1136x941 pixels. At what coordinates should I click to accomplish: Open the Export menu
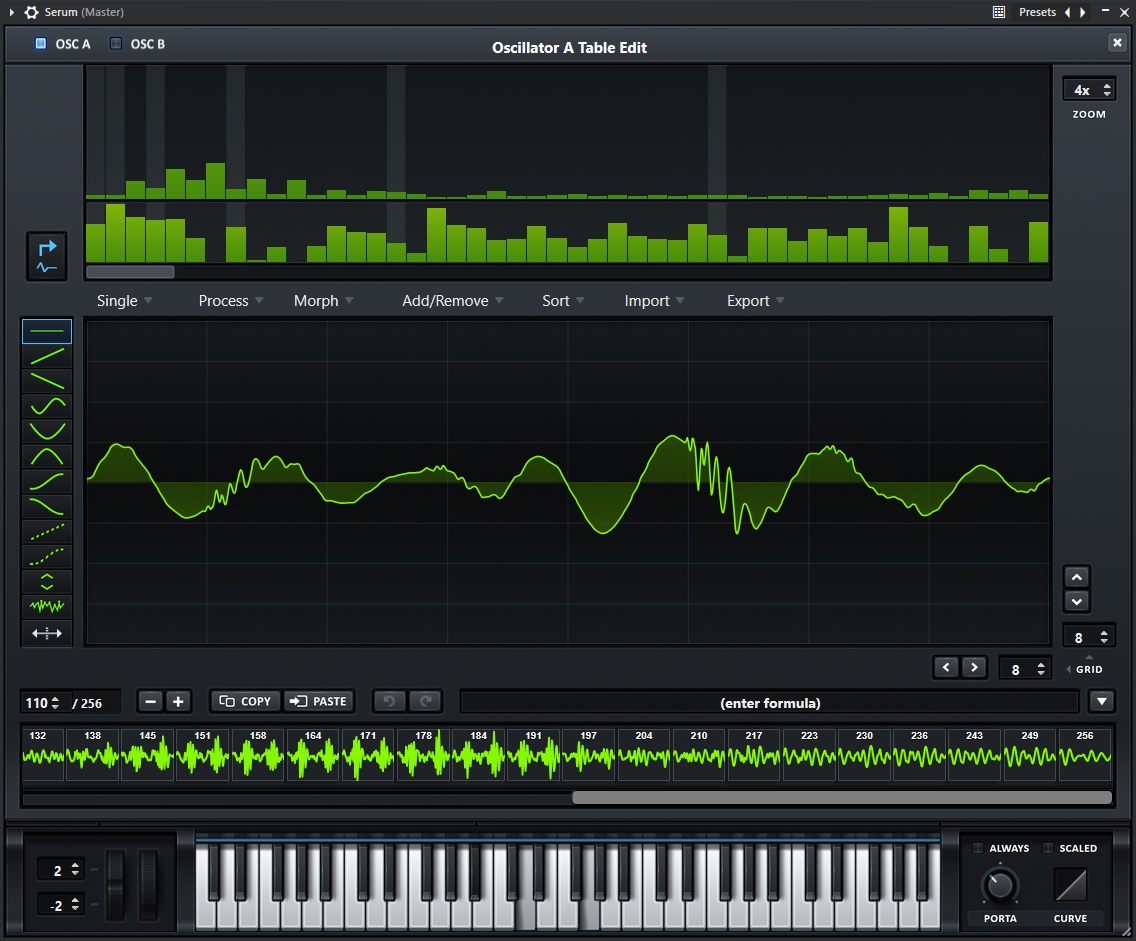[755, 301]
